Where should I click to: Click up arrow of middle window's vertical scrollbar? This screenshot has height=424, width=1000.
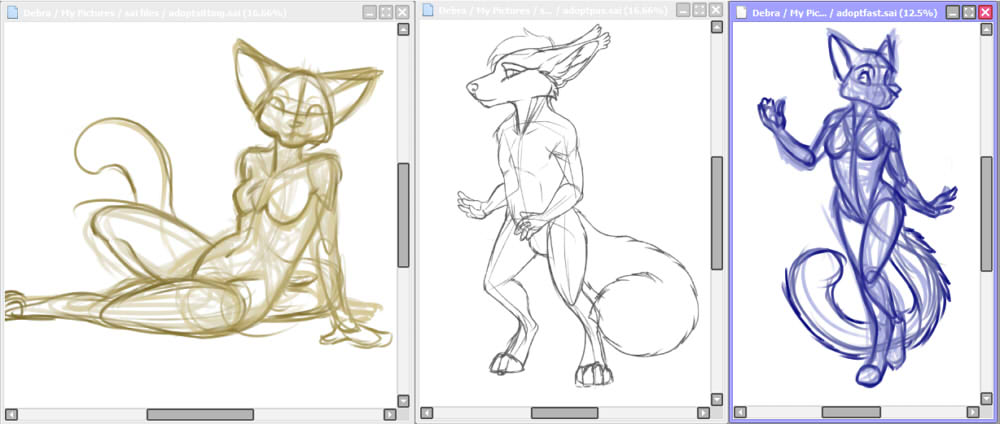tap(717, 27)
